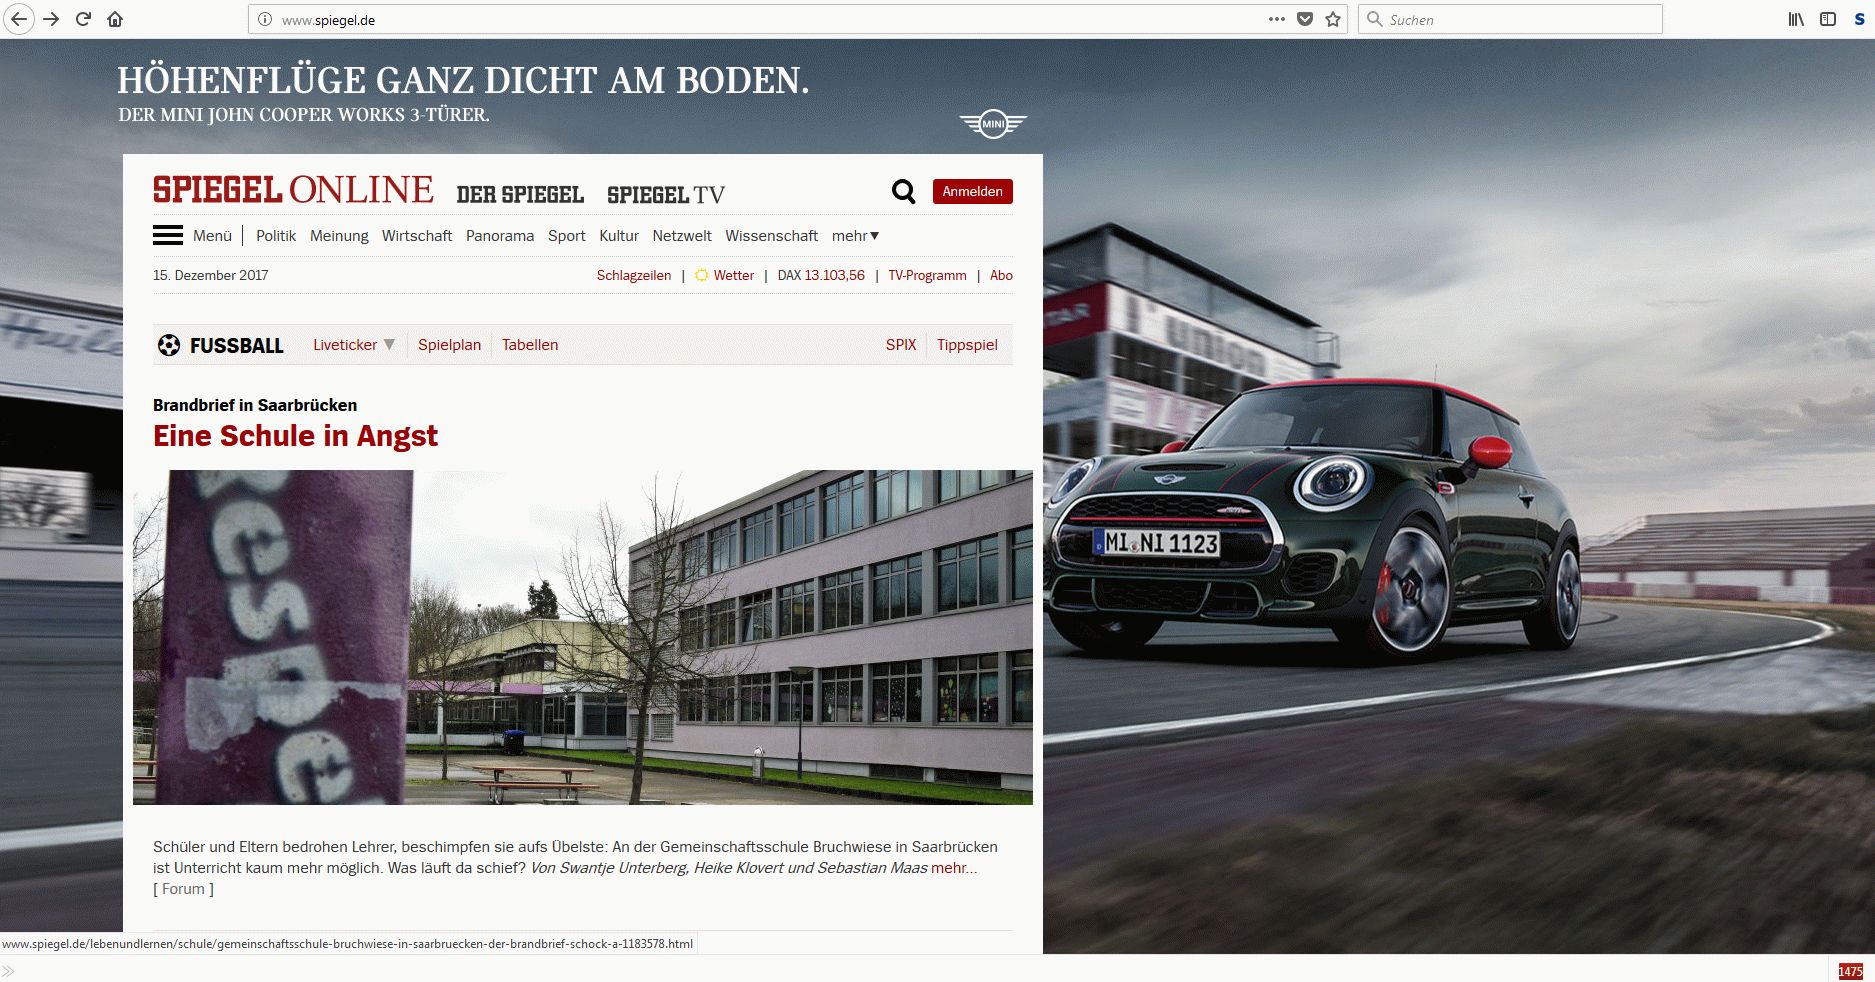Open the browser library icon

[1797, 19]
